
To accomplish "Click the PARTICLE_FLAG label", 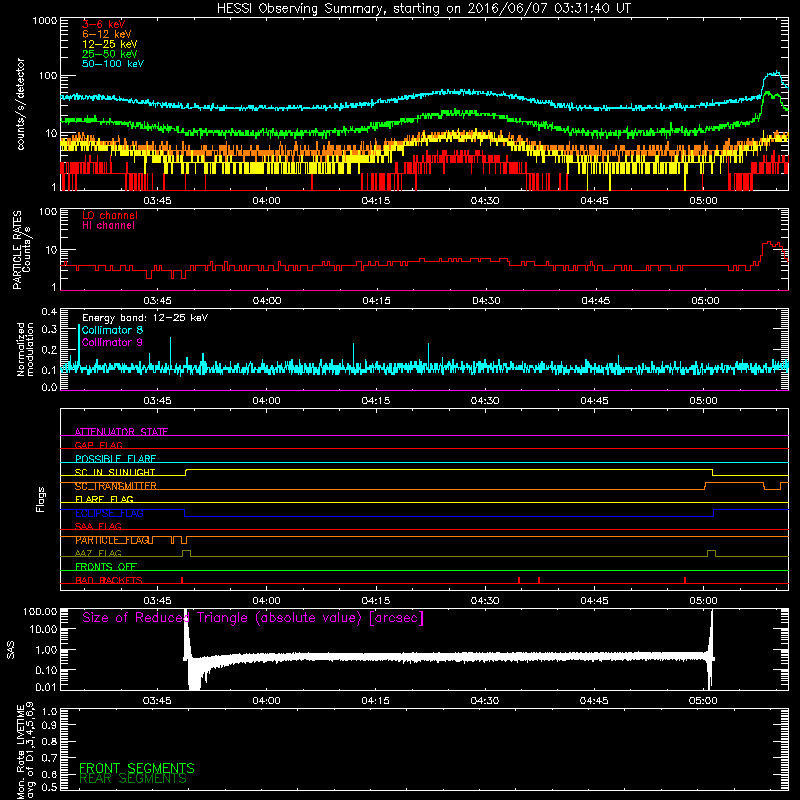I will coord(114,540).
